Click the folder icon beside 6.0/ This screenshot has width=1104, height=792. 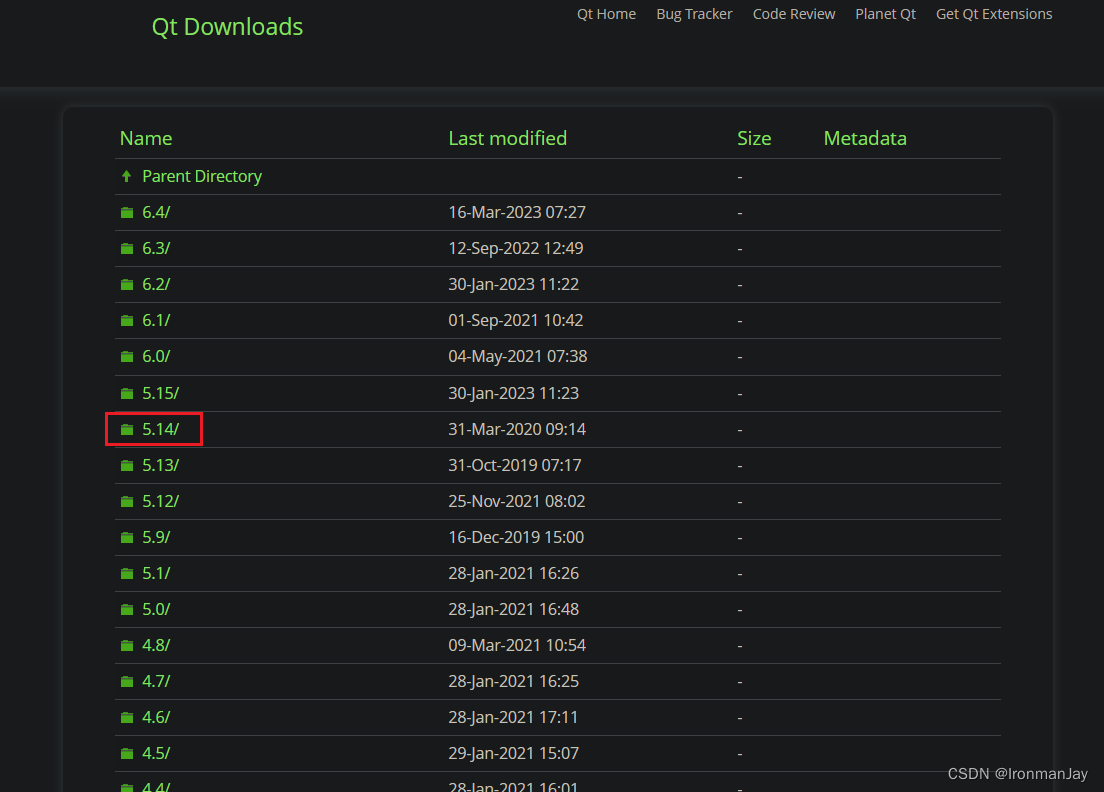click(x=127, y=357)
